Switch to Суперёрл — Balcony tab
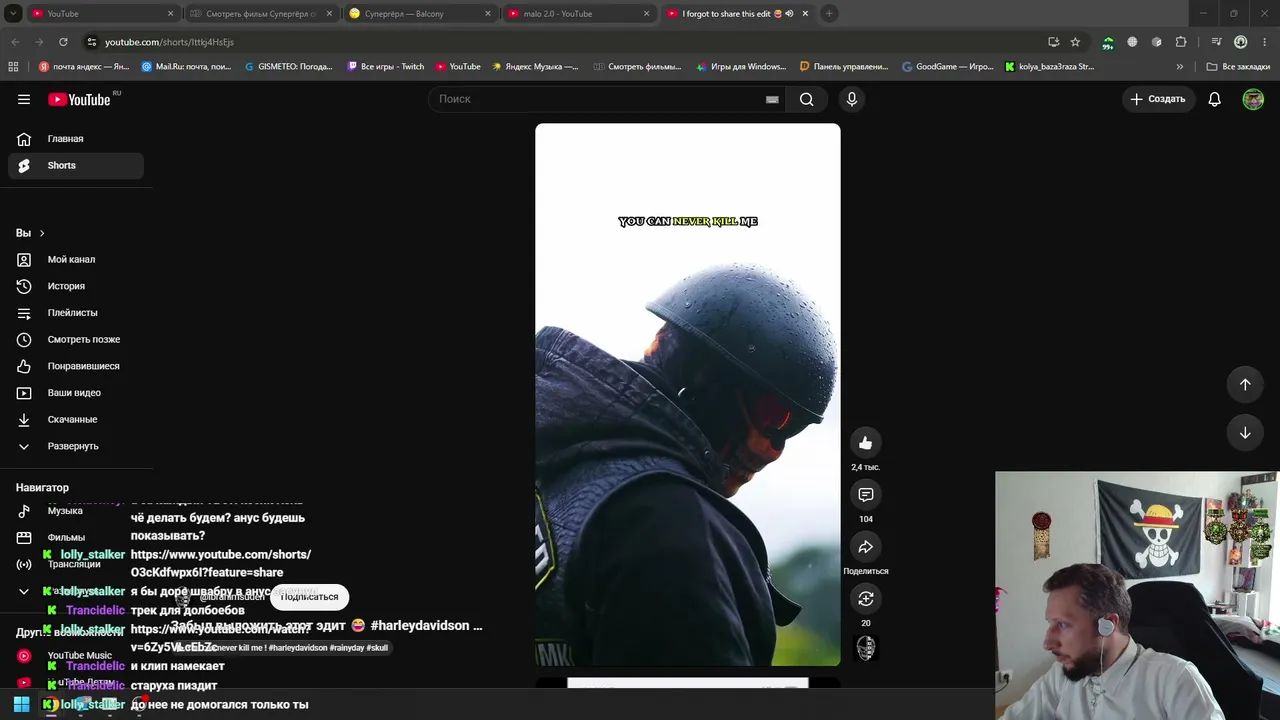This screenshot has width=1280, height=720. pos(420,14)
